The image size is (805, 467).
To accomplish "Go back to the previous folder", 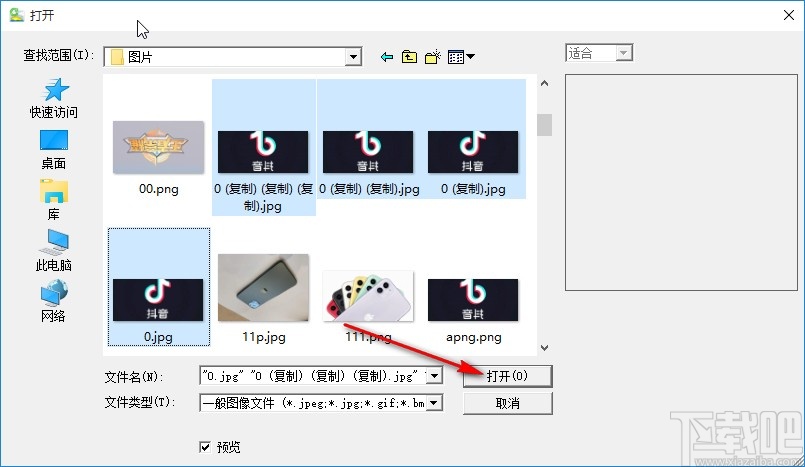I will 387,57.
